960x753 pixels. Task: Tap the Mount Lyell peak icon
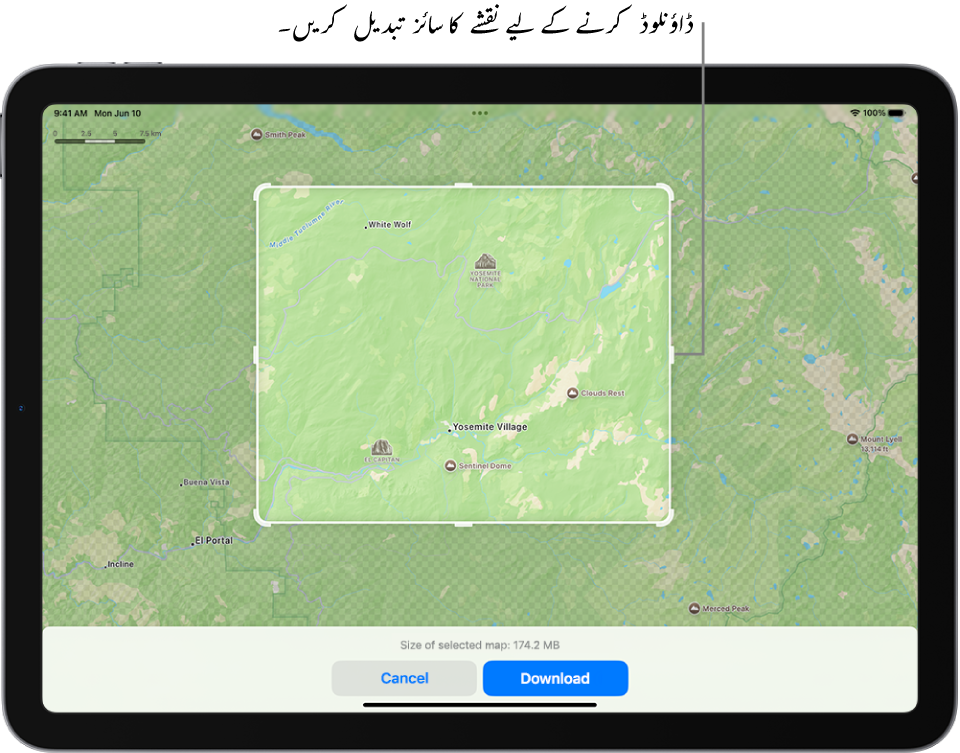[852, 439]
